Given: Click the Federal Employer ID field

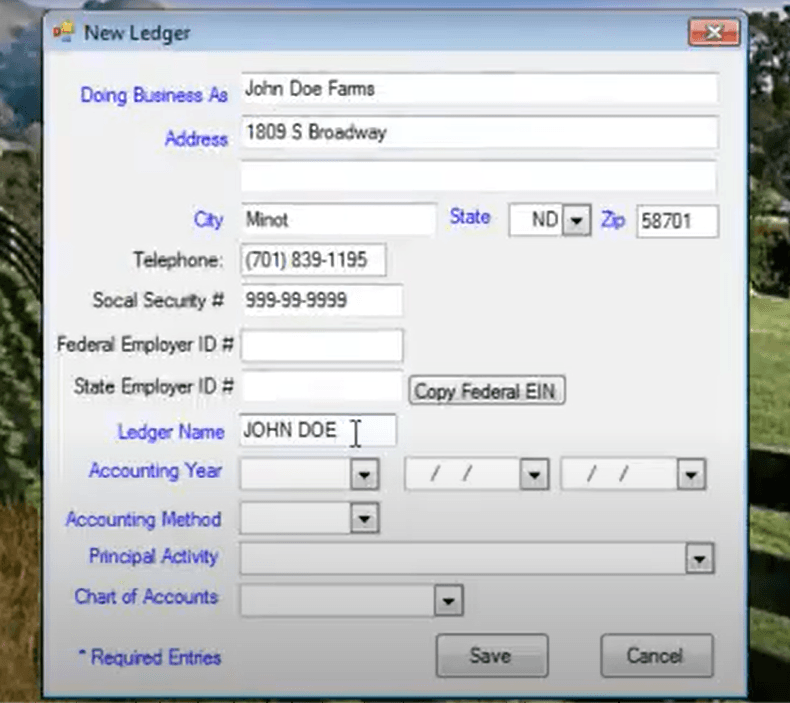Looking at the screenshot, I should (x=322, y=346).
